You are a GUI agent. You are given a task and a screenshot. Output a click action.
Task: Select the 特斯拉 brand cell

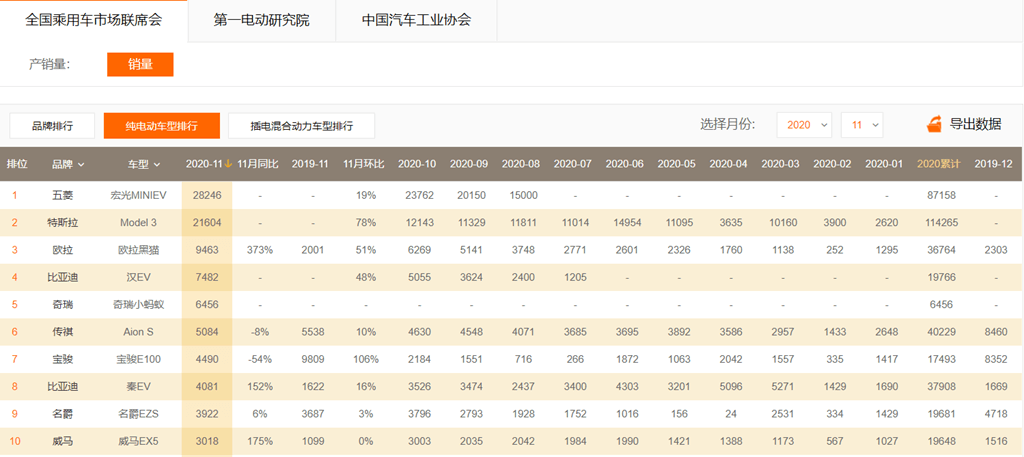[x=63, y=223]
